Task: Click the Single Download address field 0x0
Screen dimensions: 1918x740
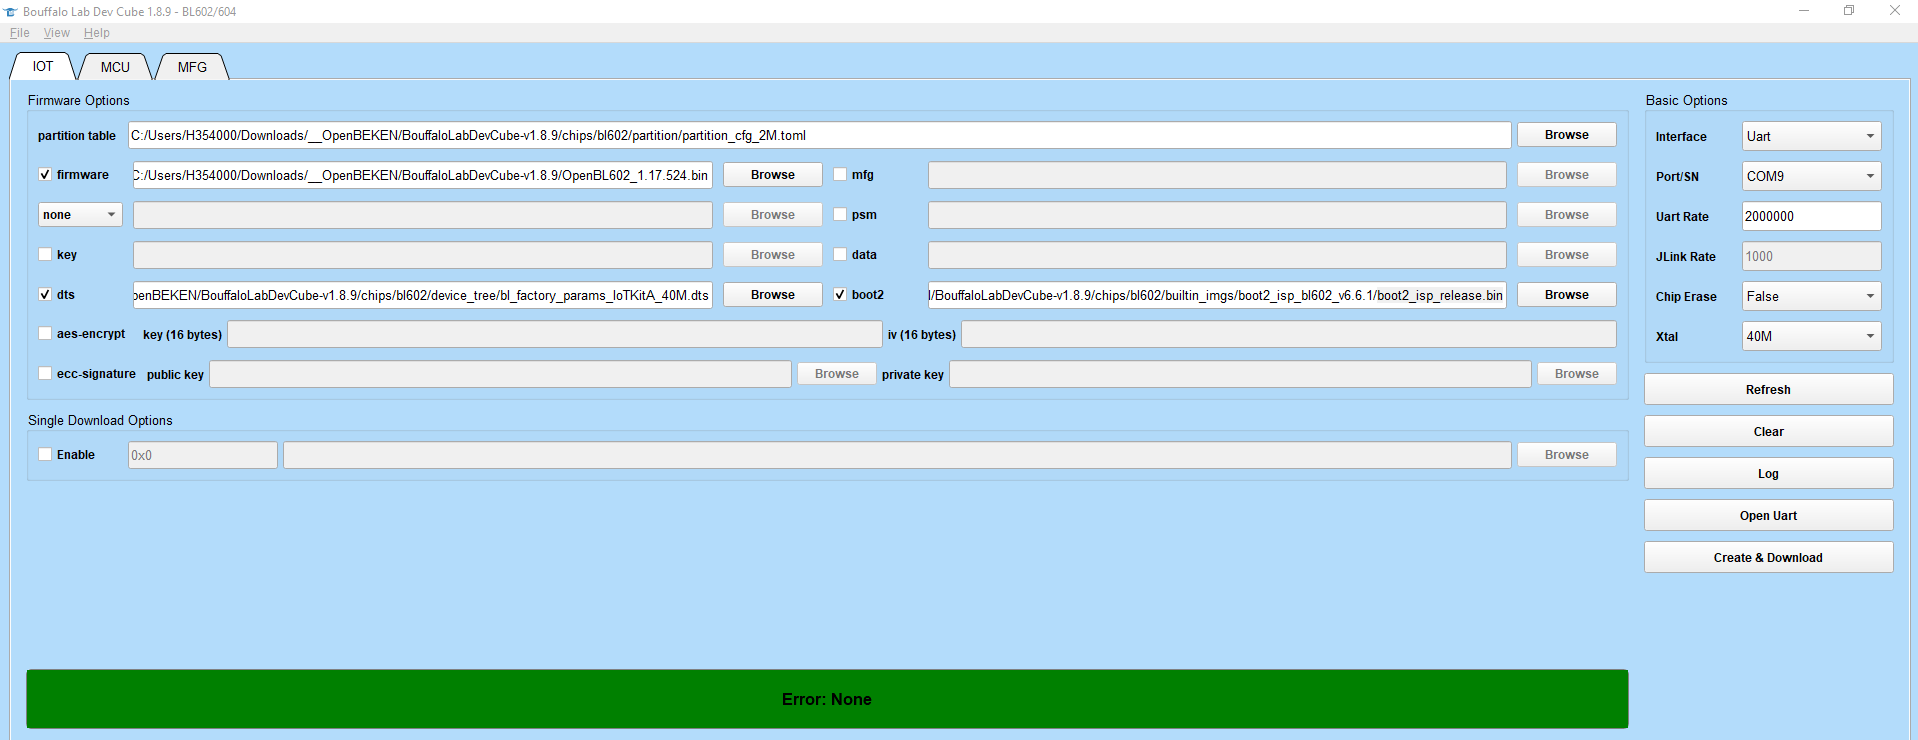Action: pos(202,455)
